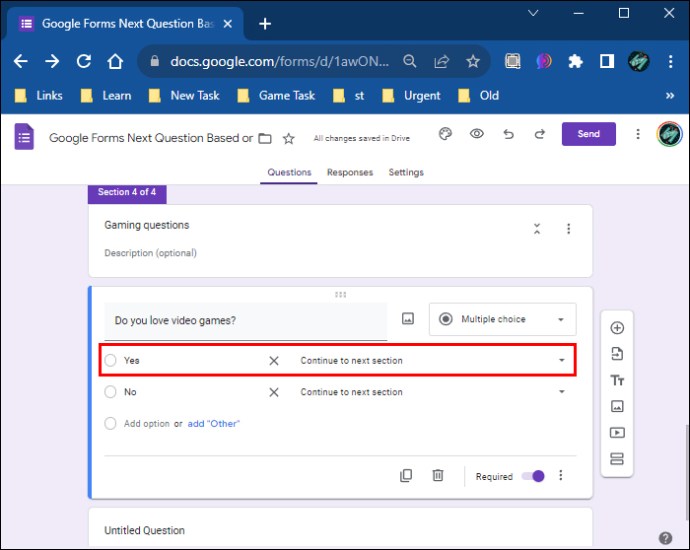The image size is (690, 550).
Task: Select the Google Forms browser tab
Action: (x=126, y=24)
